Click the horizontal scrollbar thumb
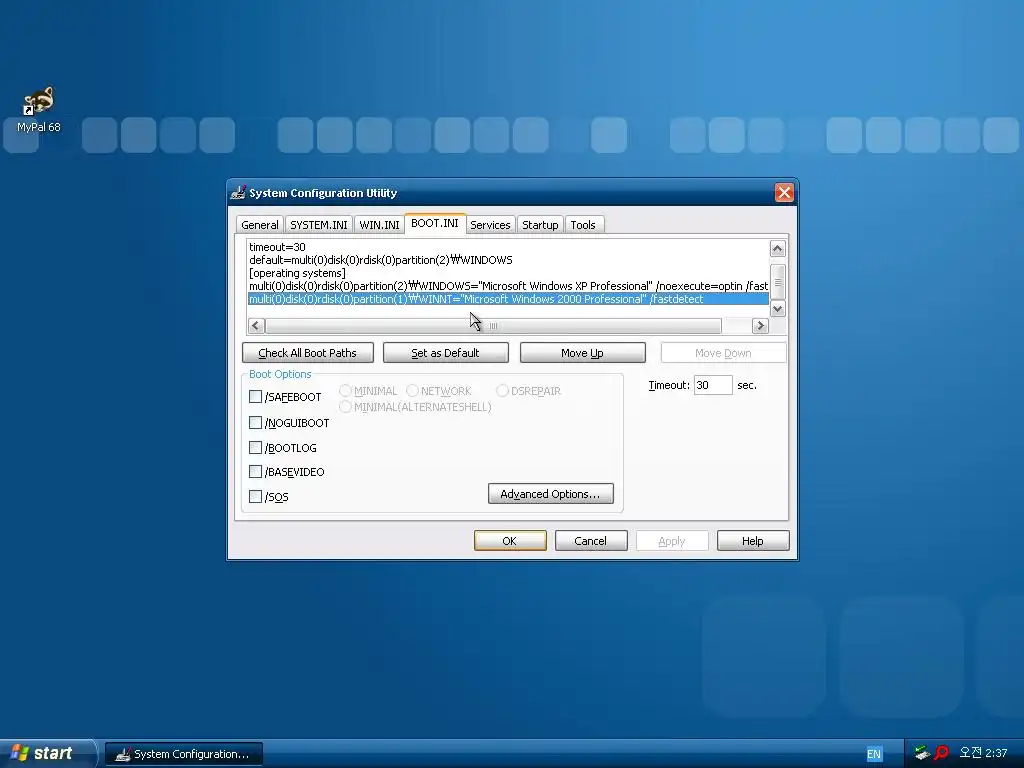The width and height of the screenshot is (1024, 768). point(494,325)
